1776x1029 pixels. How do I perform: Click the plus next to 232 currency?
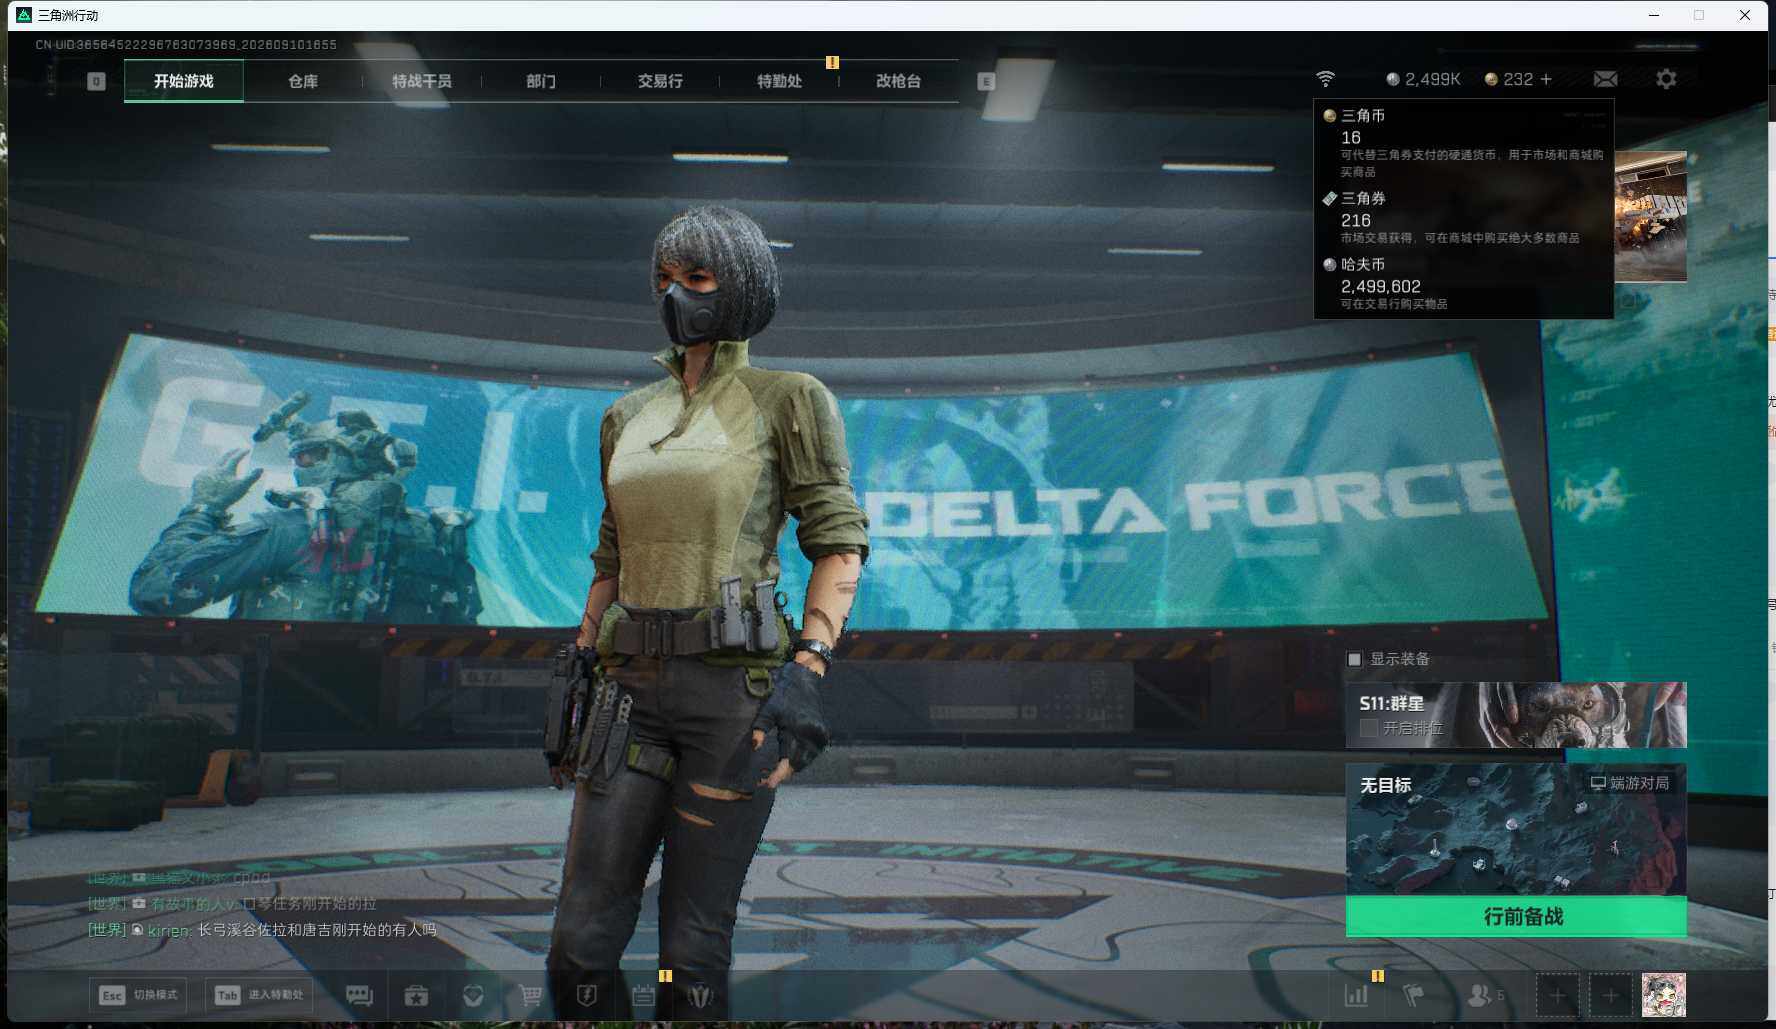point(1546,79)
